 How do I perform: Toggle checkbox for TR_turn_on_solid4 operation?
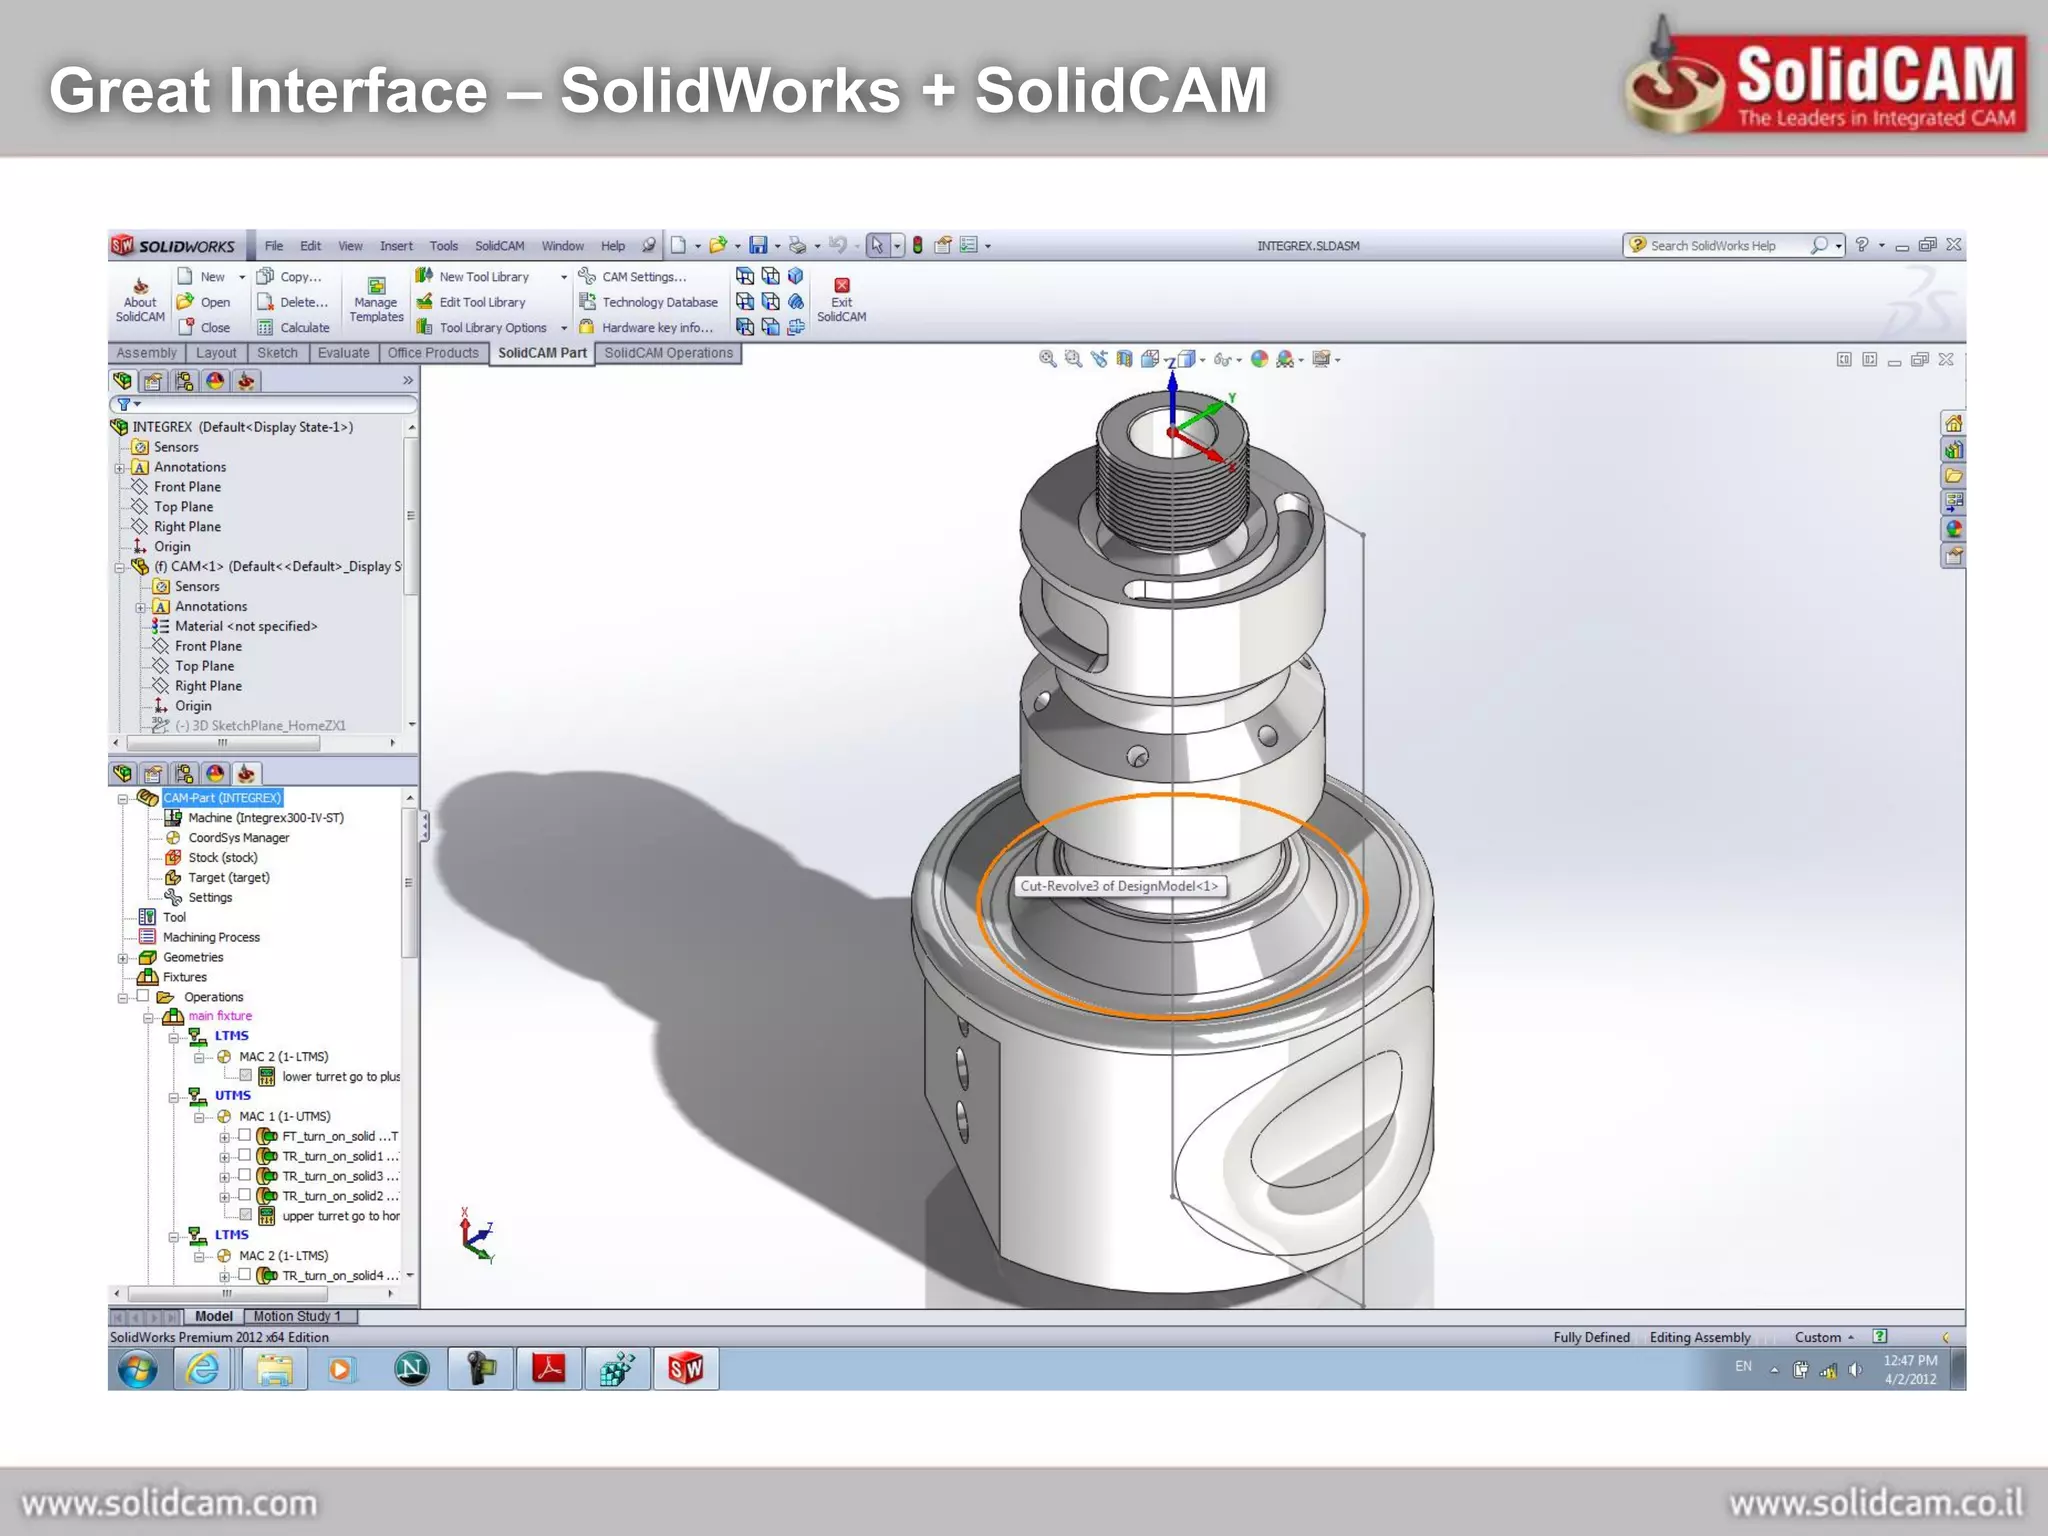coord(244,1275)
